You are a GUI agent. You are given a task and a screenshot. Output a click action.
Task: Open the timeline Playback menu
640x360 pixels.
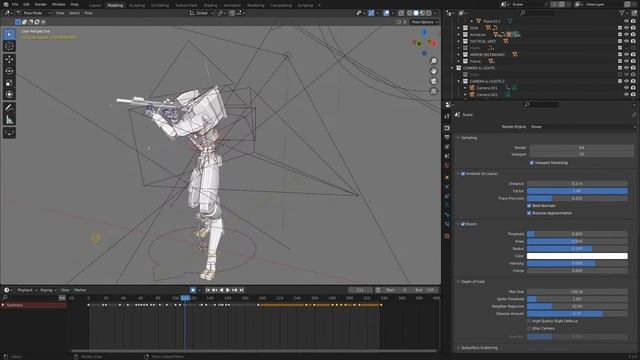26,290
